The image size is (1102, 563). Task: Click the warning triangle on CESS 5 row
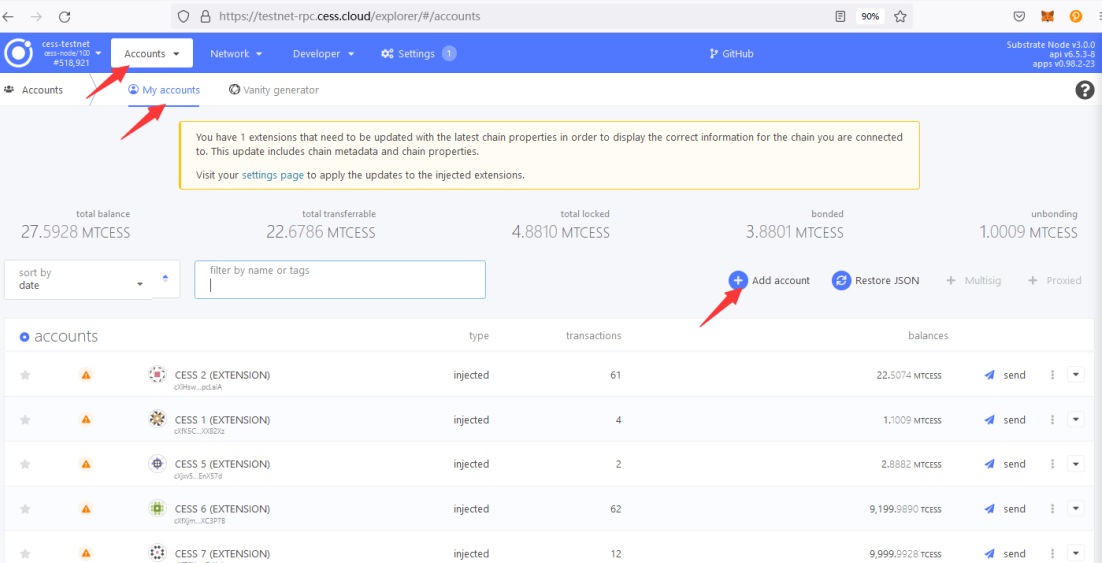(x=86, y=465)
